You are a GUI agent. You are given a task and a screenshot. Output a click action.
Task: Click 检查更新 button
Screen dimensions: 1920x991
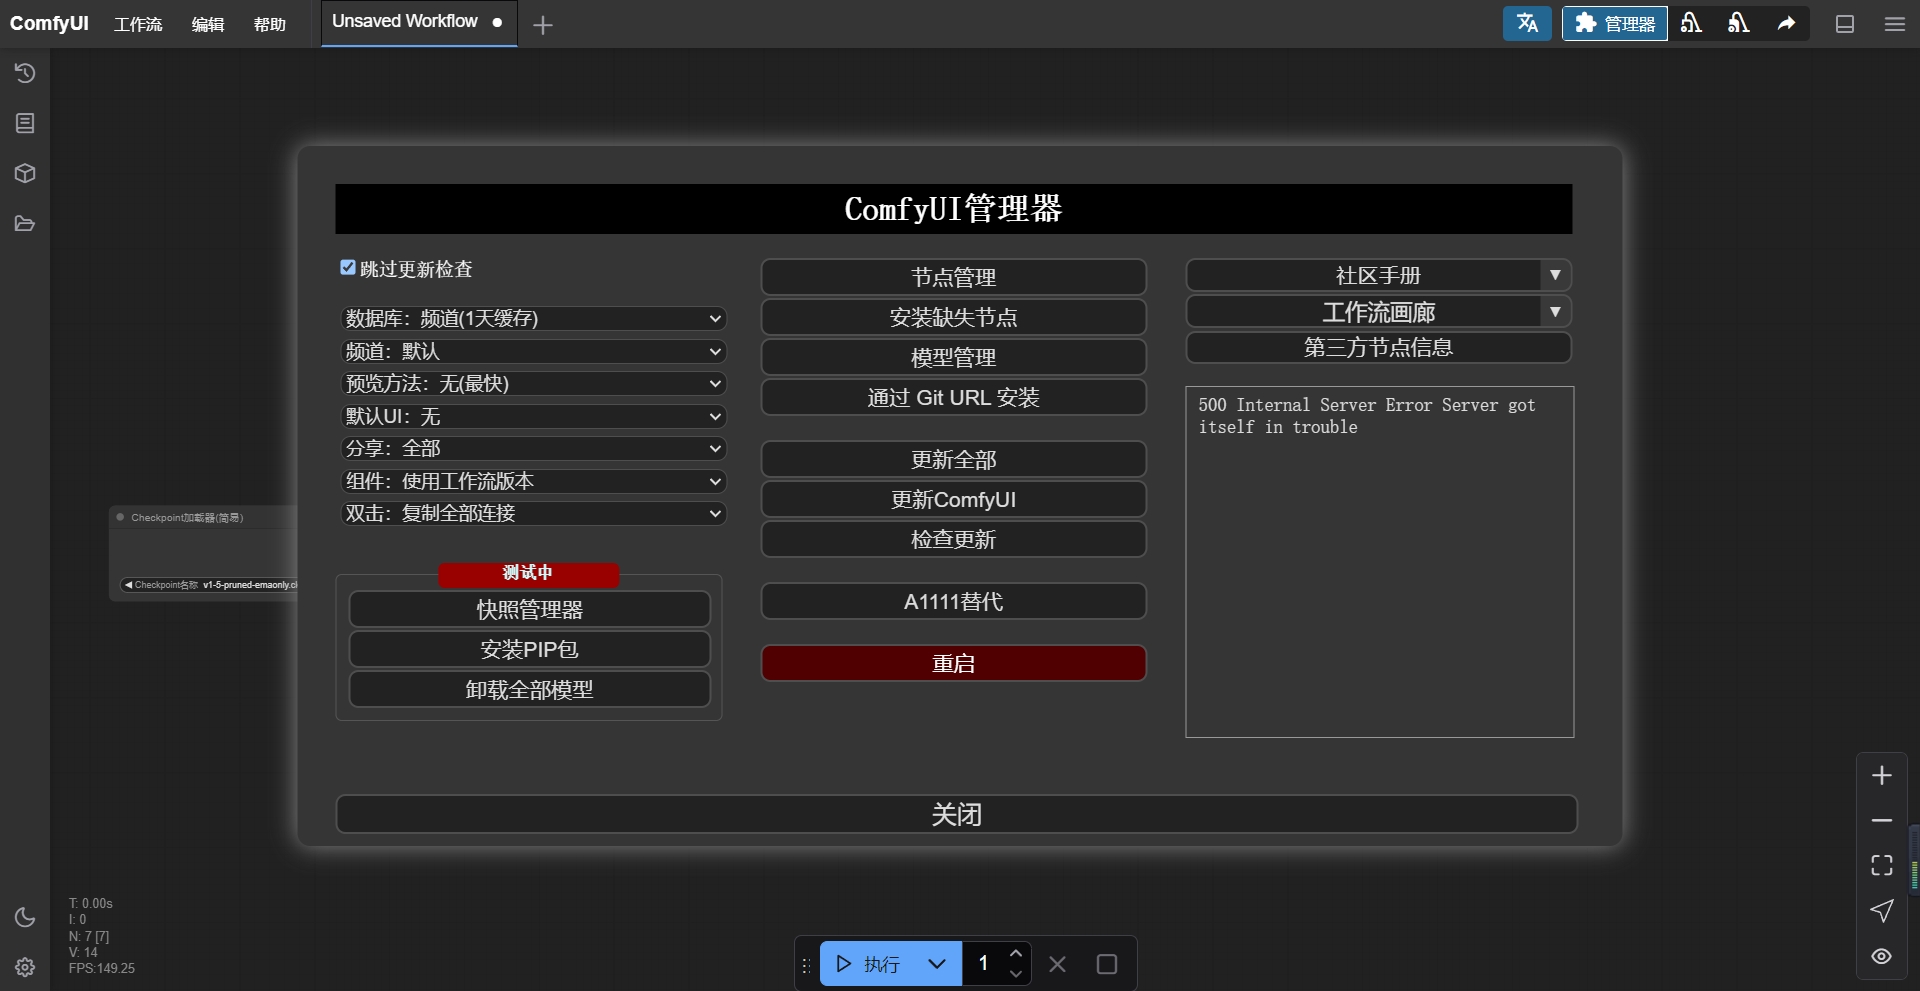pos(954,539)
